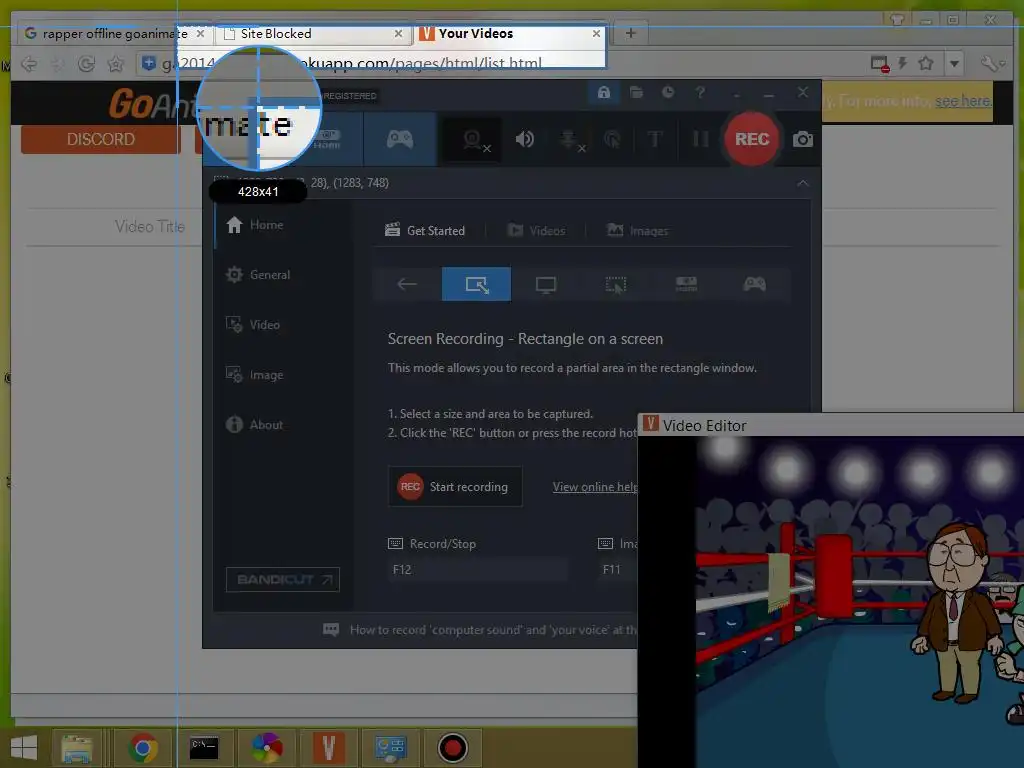Select the around mouse recording mode icon

coord(615,284)
